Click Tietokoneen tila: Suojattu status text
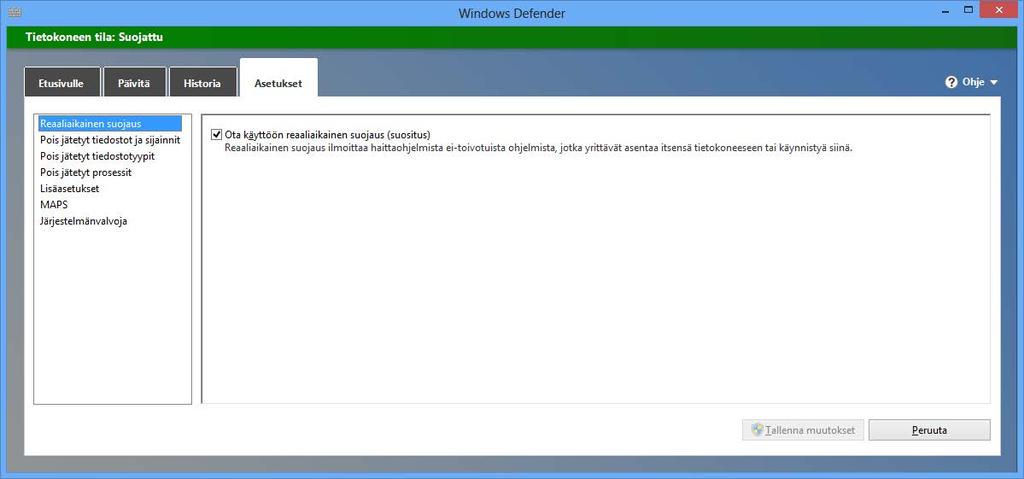Screen dimensions: 1024x479 (x=94, y=37)
